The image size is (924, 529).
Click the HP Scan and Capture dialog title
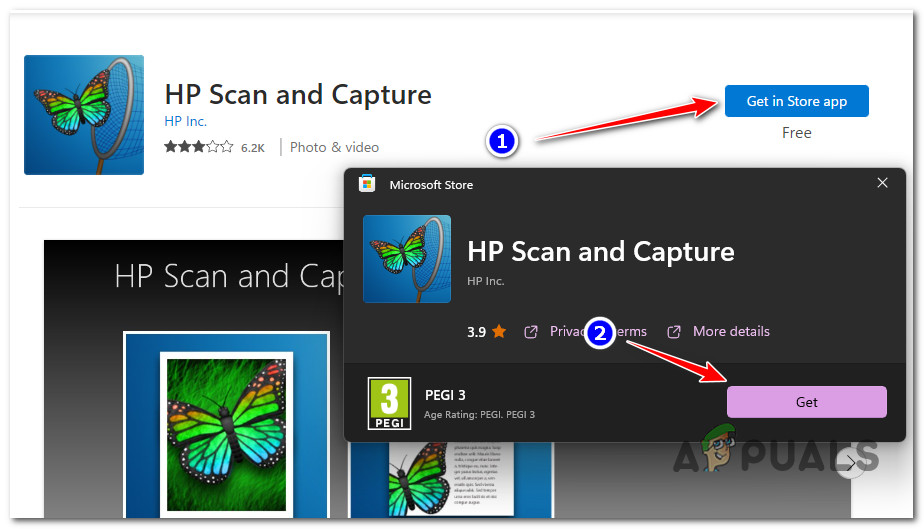[600, 252]
